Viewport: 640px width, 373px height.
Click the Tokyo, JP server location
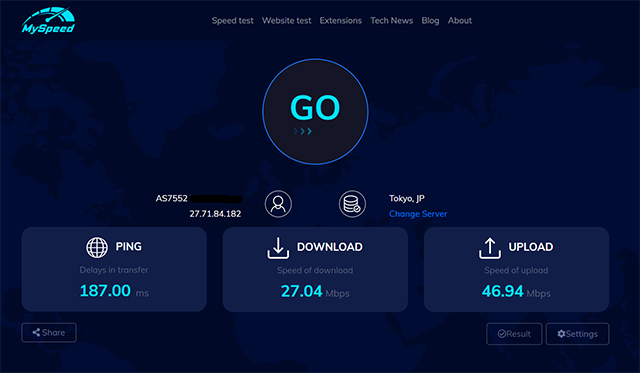pos(407,199)
